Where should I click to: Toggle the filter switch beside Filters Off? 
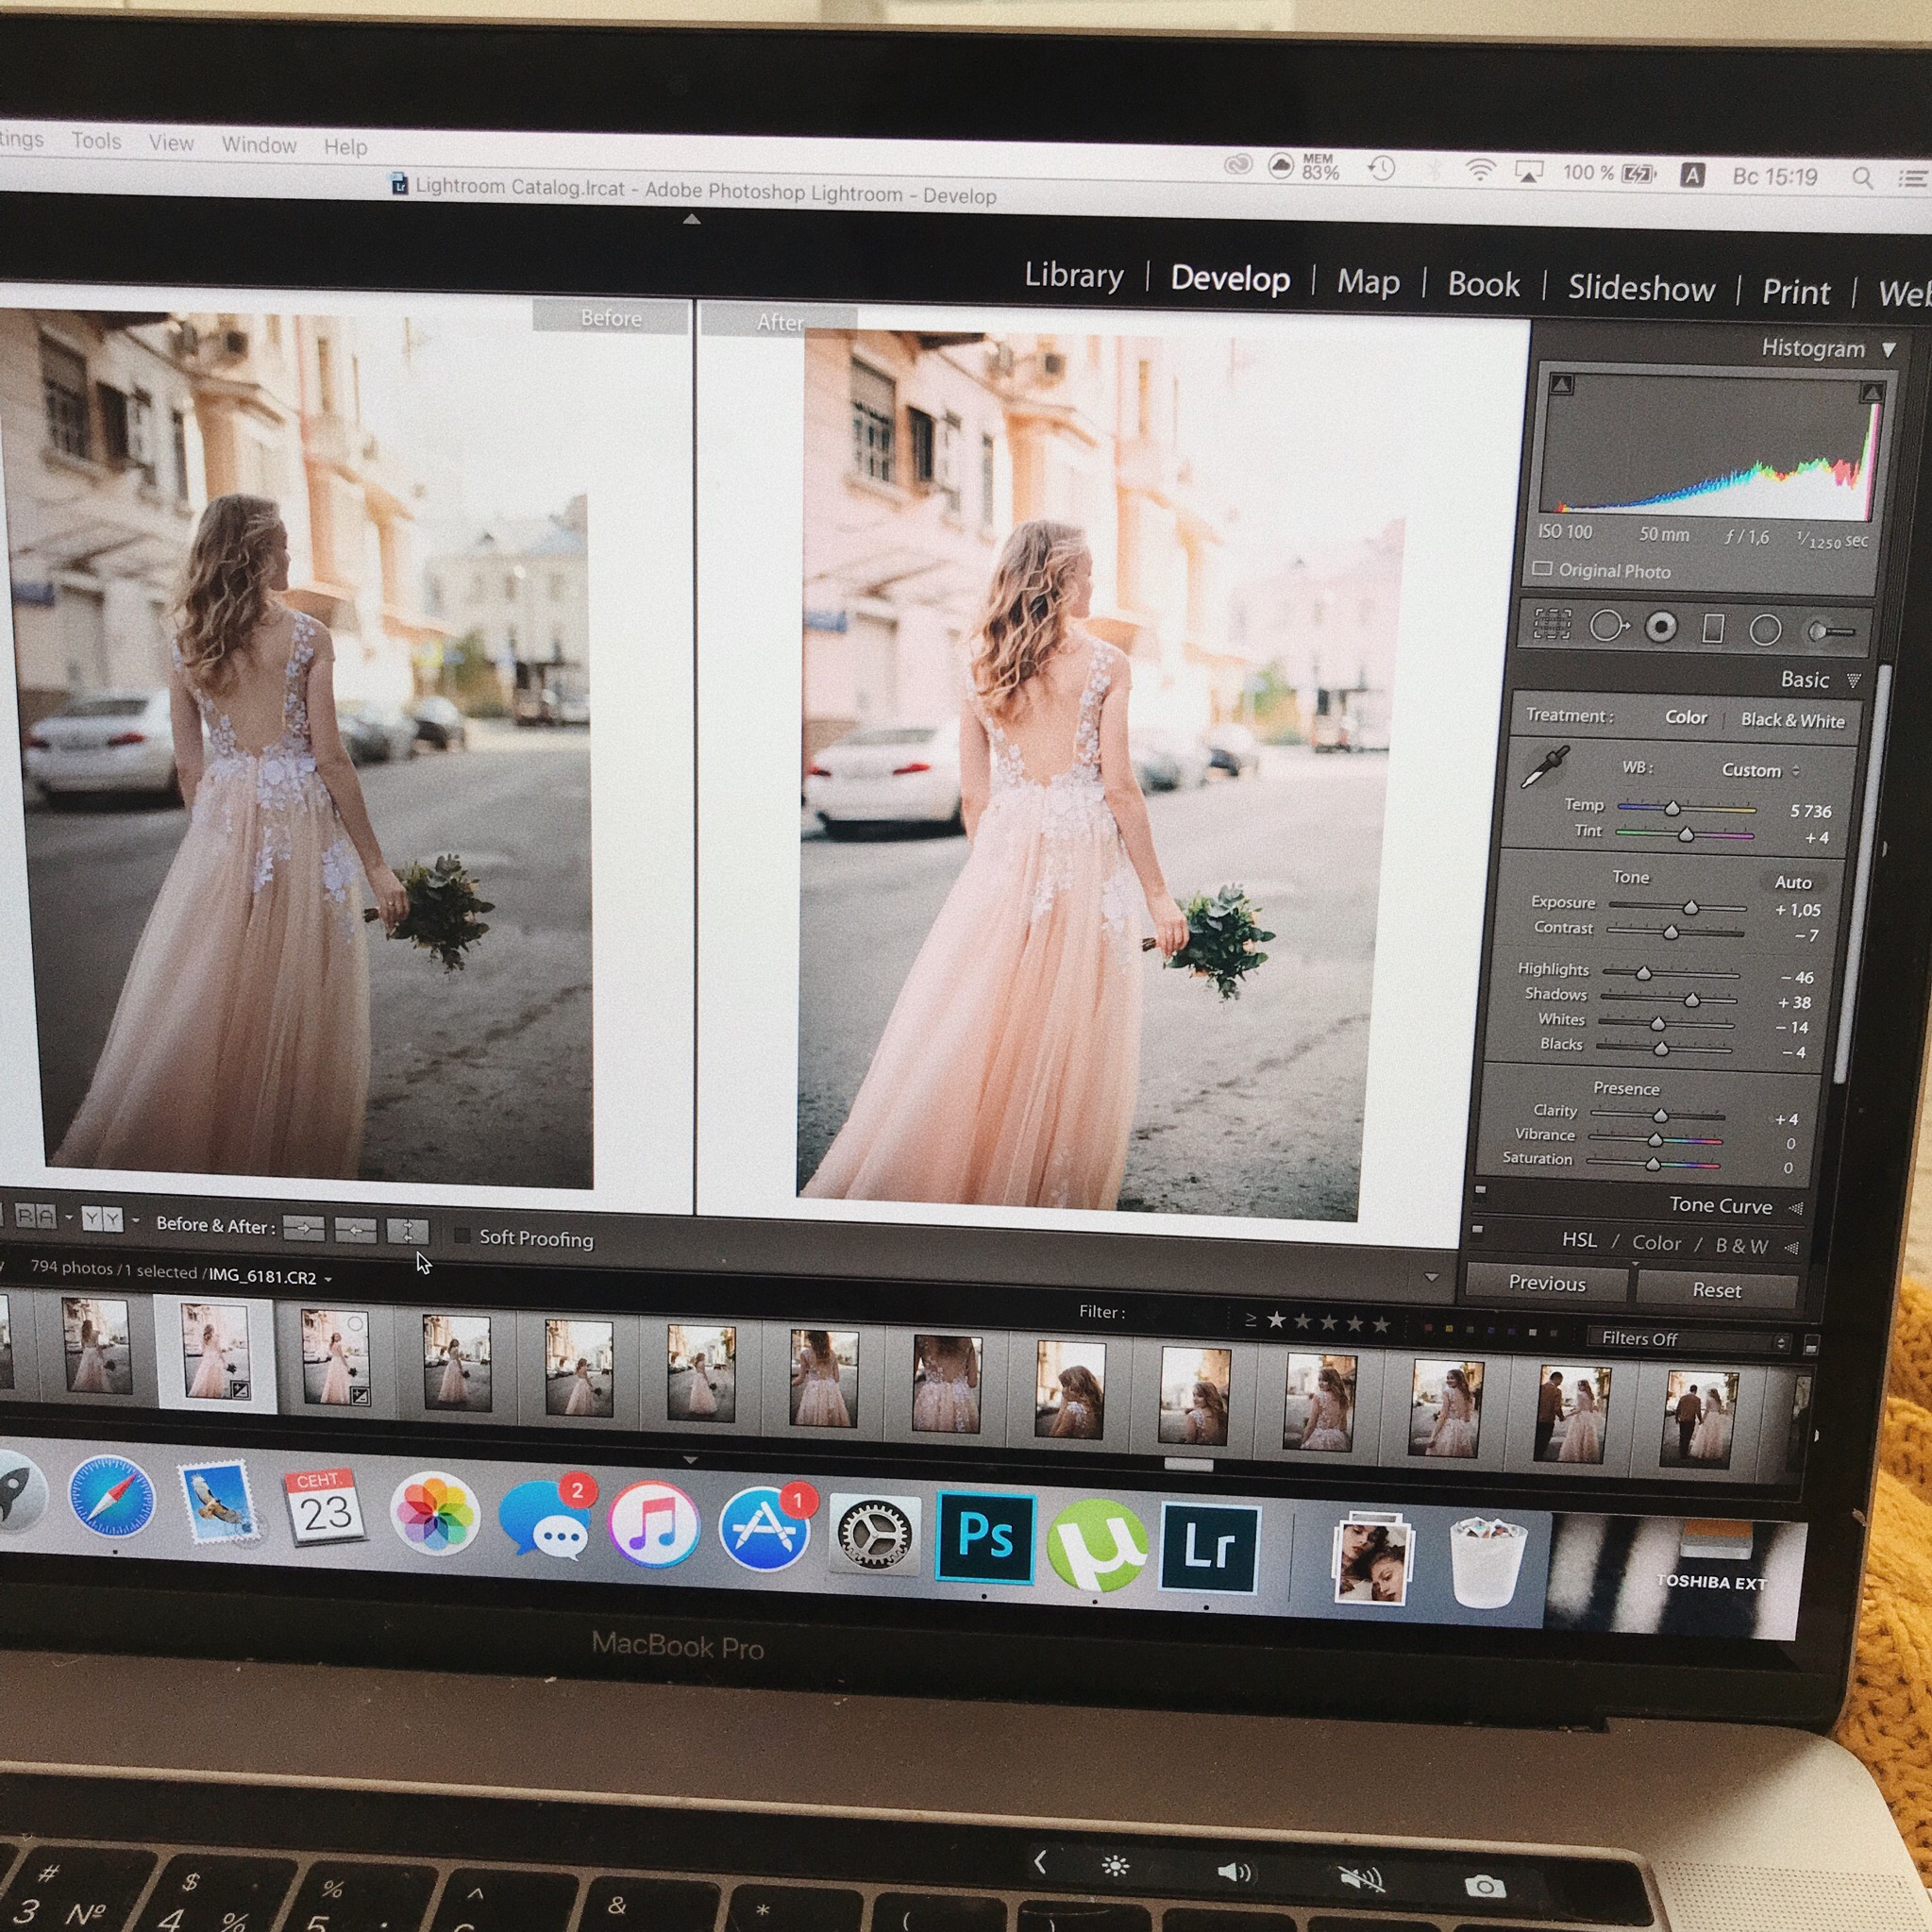(1811, 1344)
